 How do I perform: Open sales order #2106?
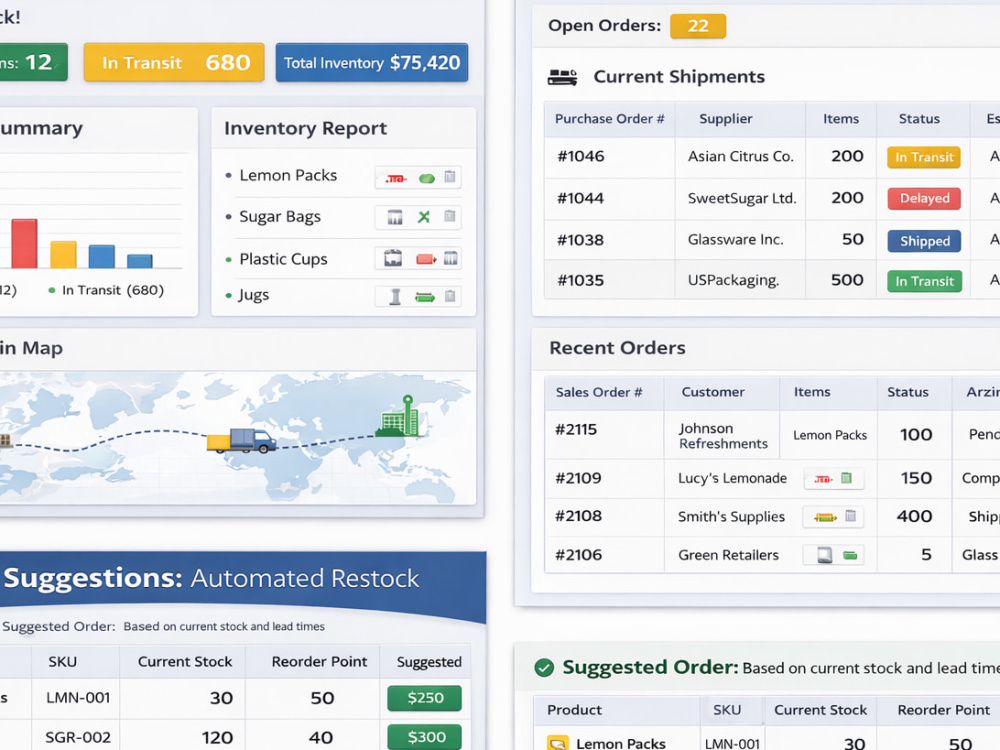pyautogui.click(x=578, y=555)
